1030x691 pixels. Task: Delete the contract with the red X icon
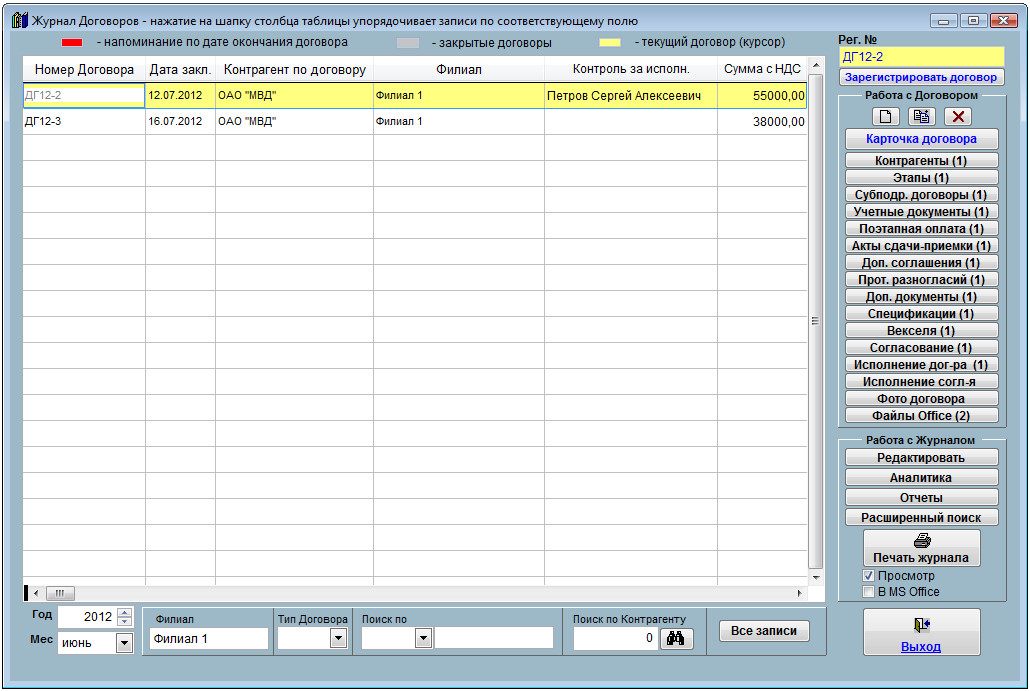point(958,117)
